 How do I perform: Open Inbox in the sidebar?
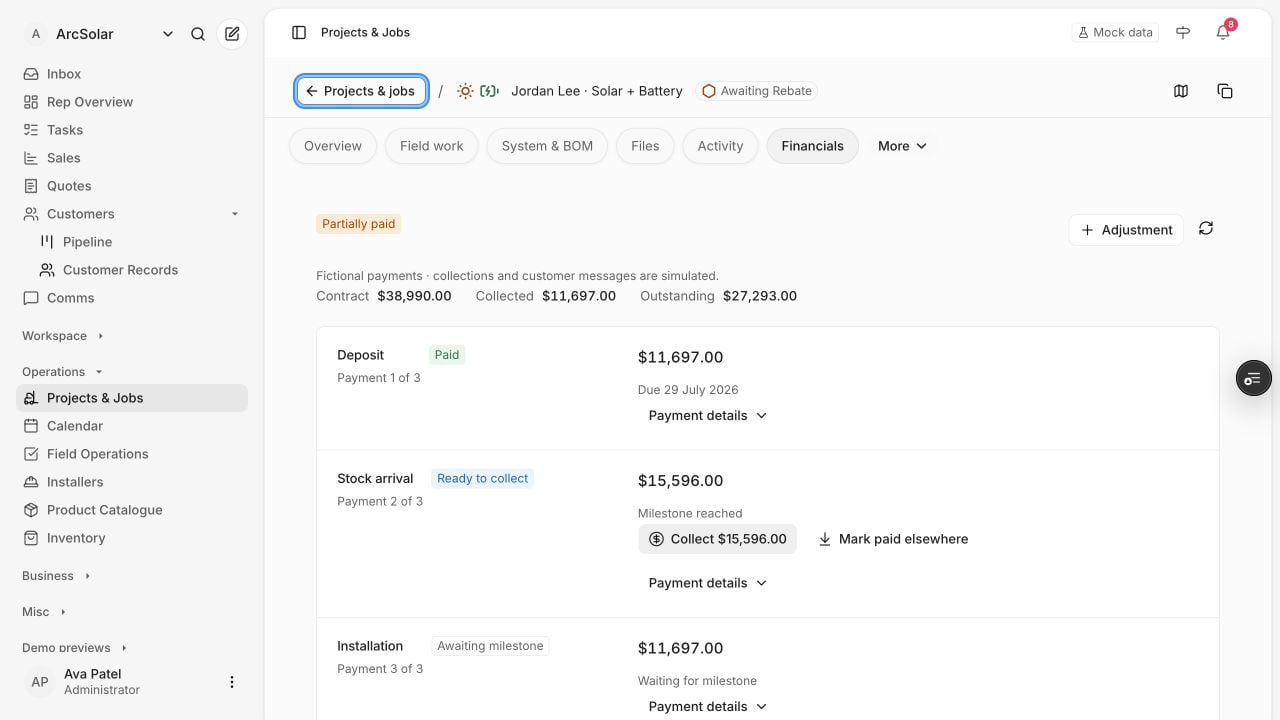point(132,74)
